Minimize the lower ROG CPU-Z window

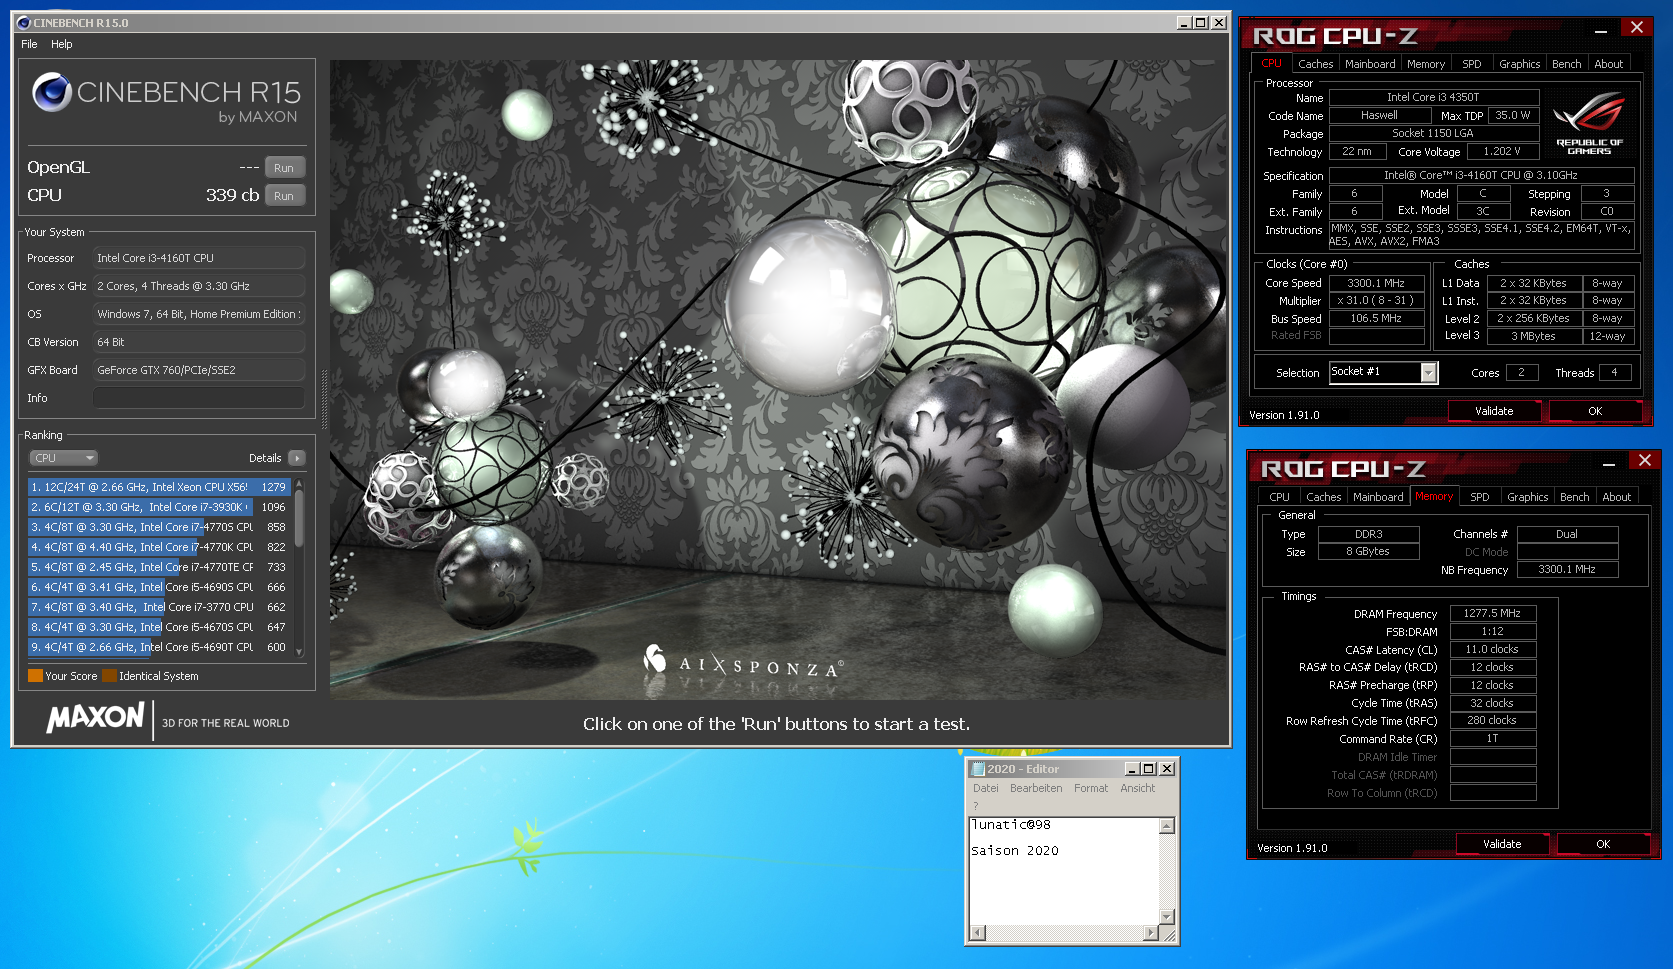[x=1609, y=463]
